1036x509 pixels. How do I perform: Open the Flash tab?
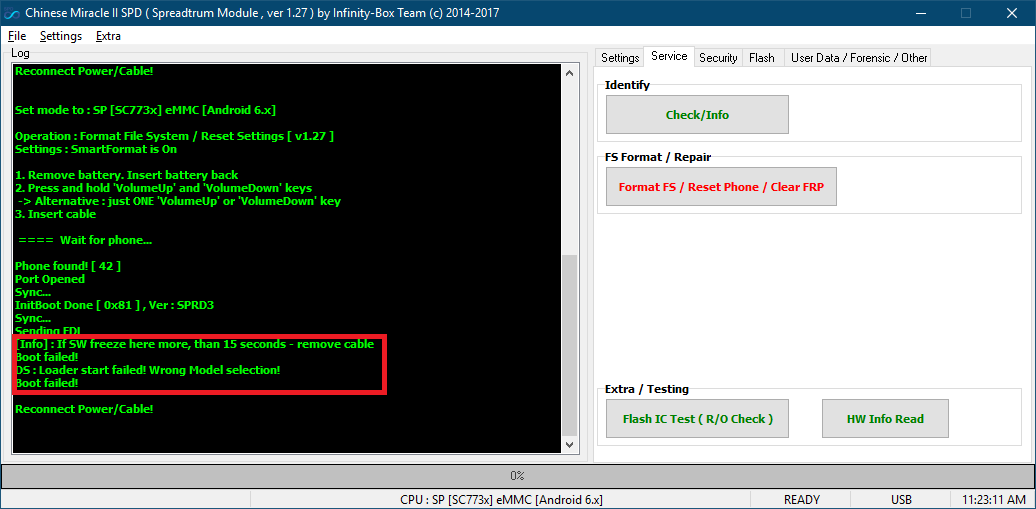(762, 58)
